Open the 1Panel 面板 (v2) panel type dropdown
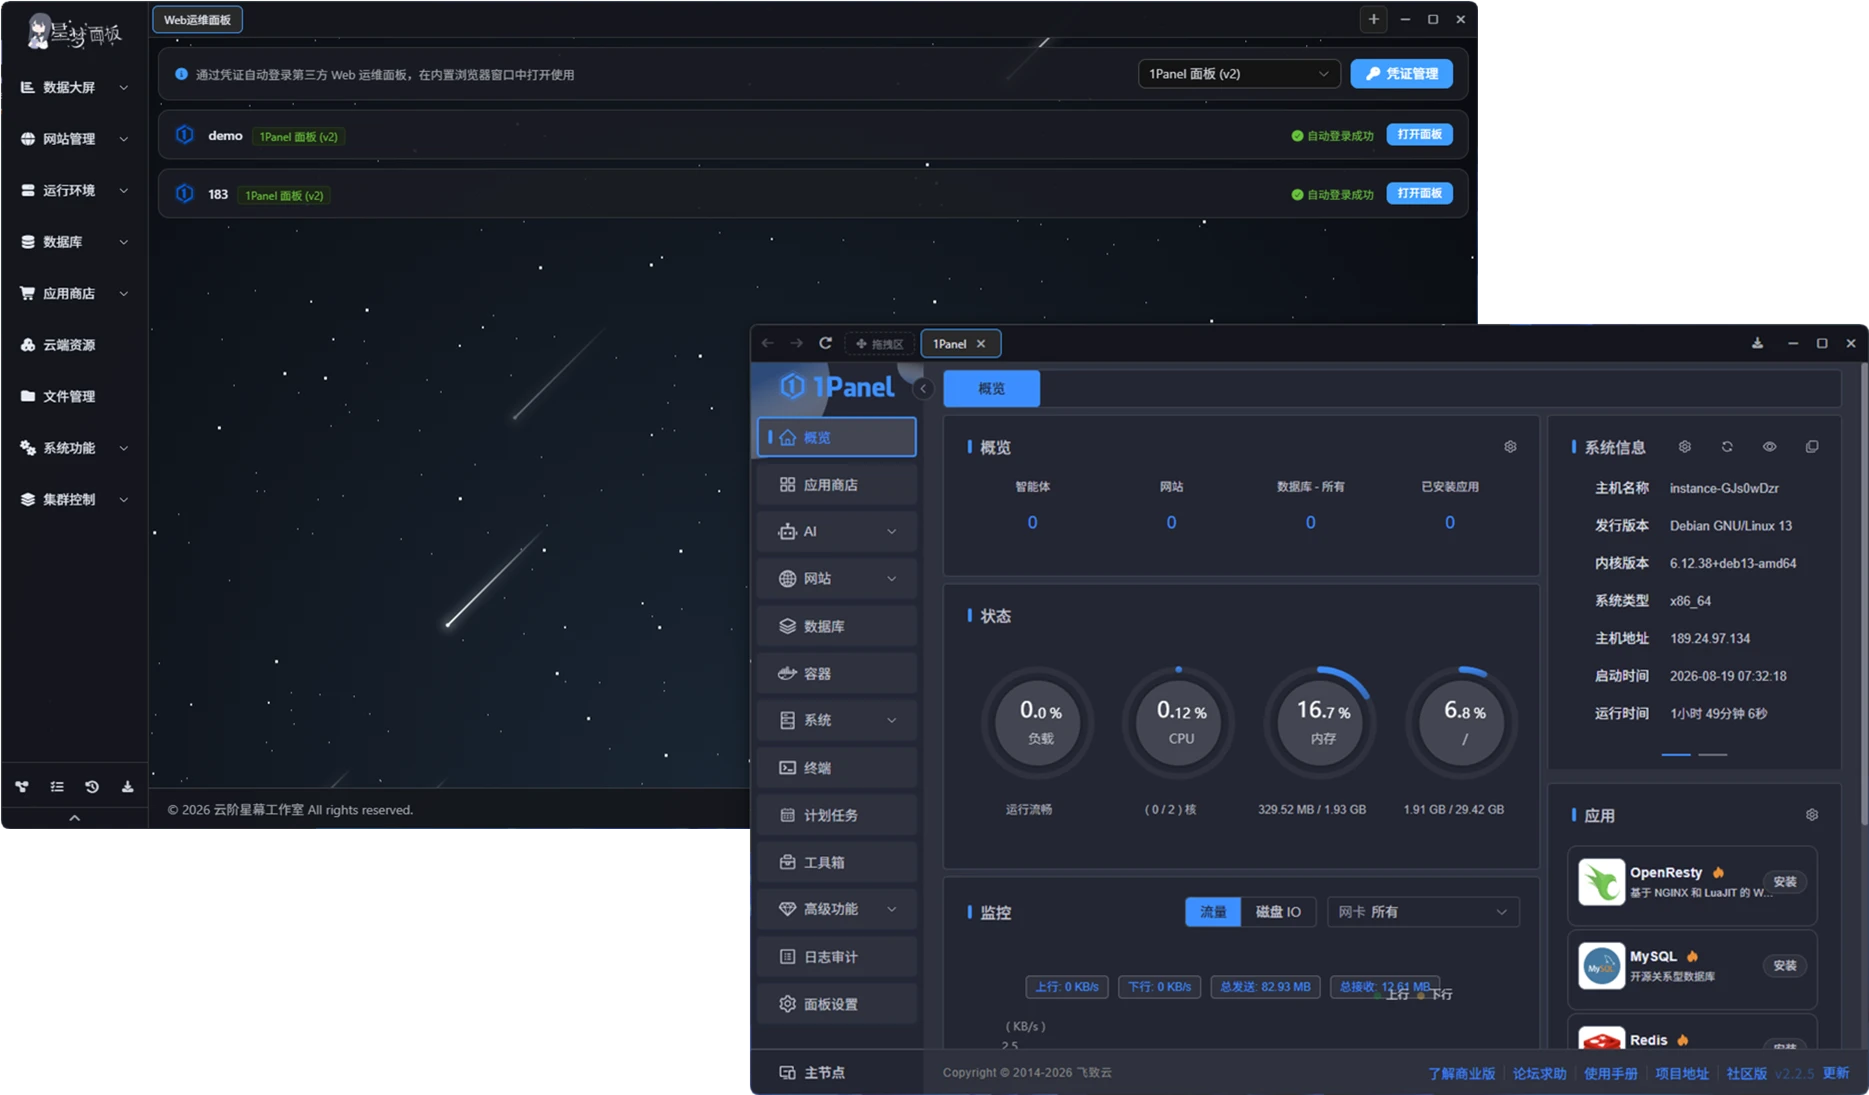The height and width of the screenshot is (1095, 1869). [x=1239, y=74]
